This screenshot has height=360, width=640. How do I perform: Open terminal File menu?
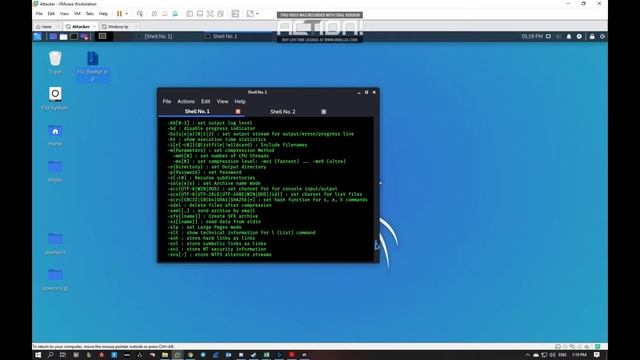[x=167, y=101]
